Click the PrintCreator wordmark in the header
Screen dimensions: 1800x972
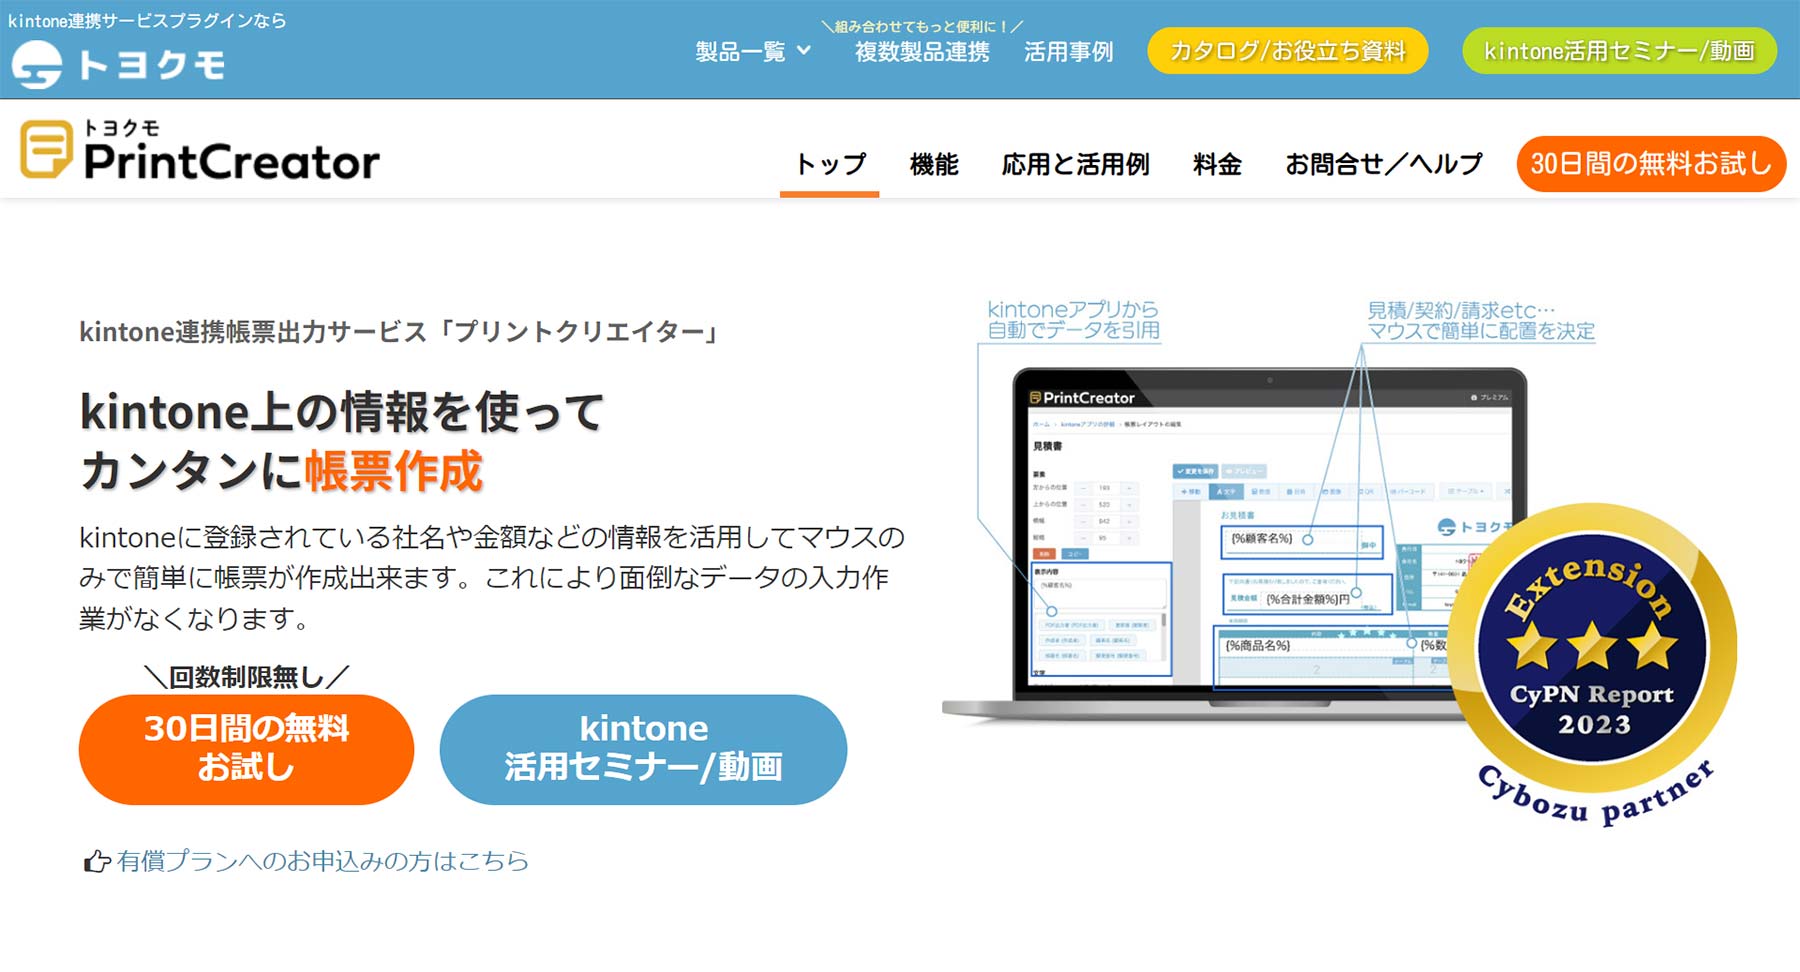232,162
